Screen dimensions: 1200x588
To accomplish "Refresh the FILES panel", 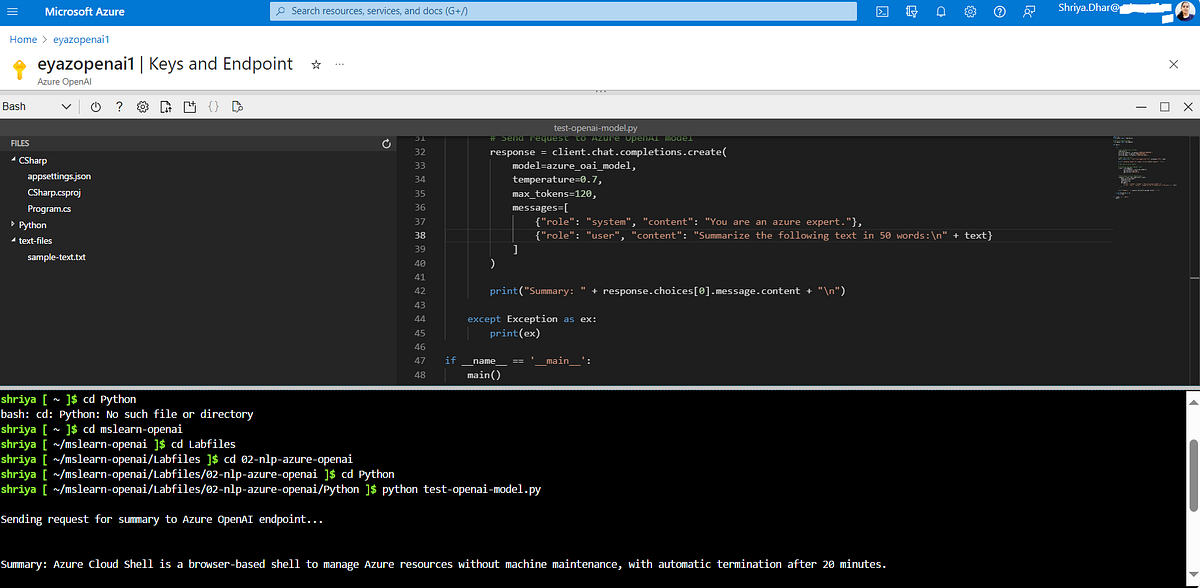I will point(386,143).
